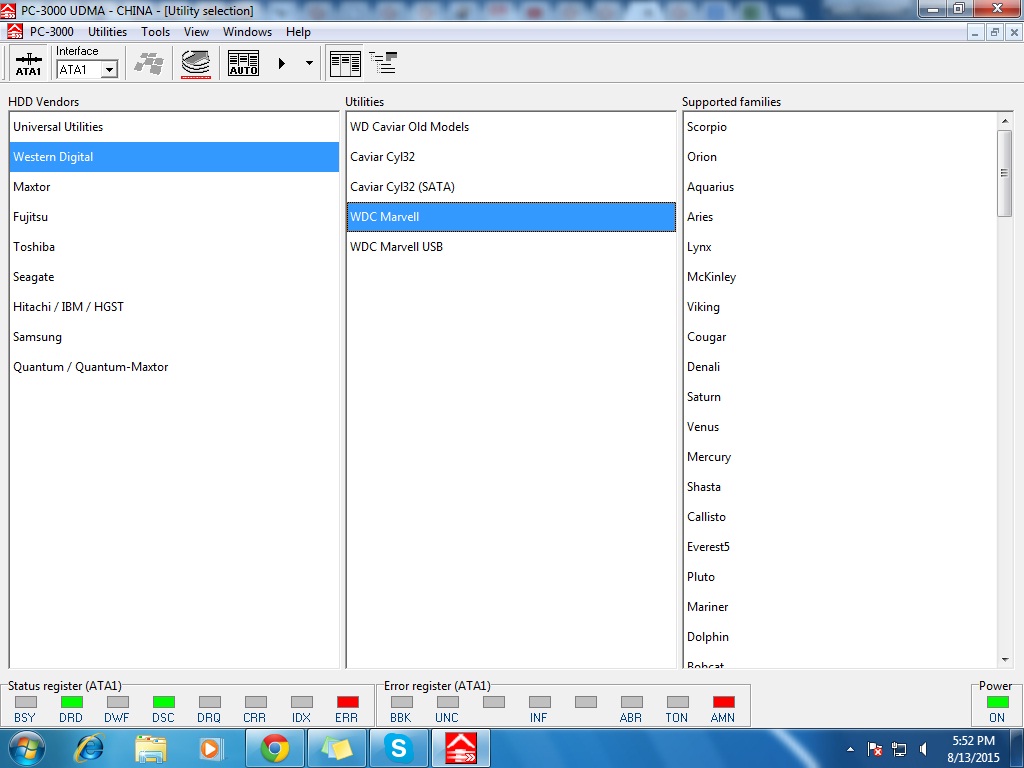Expand the arrow next to play button
The width and height of the screenshot is (1024, 768).
(x=309, y=63)
